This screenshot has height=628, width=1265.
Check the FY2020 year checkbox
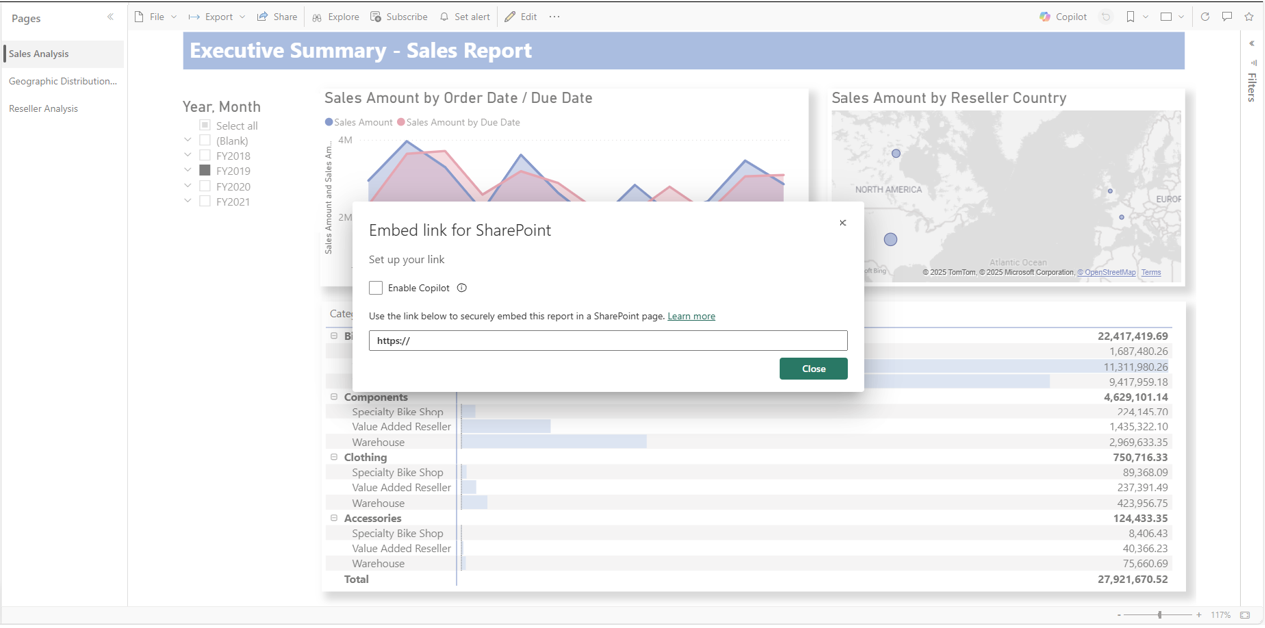205,186
